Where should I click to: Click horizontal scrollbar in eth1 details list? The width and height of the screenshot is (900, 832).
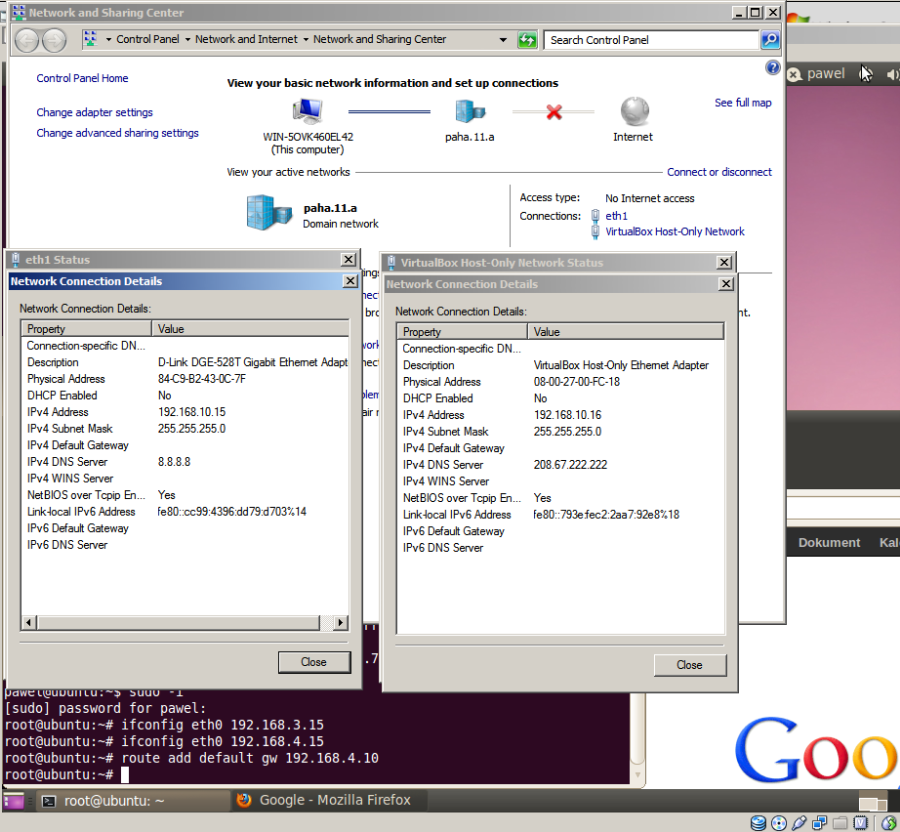185,623
